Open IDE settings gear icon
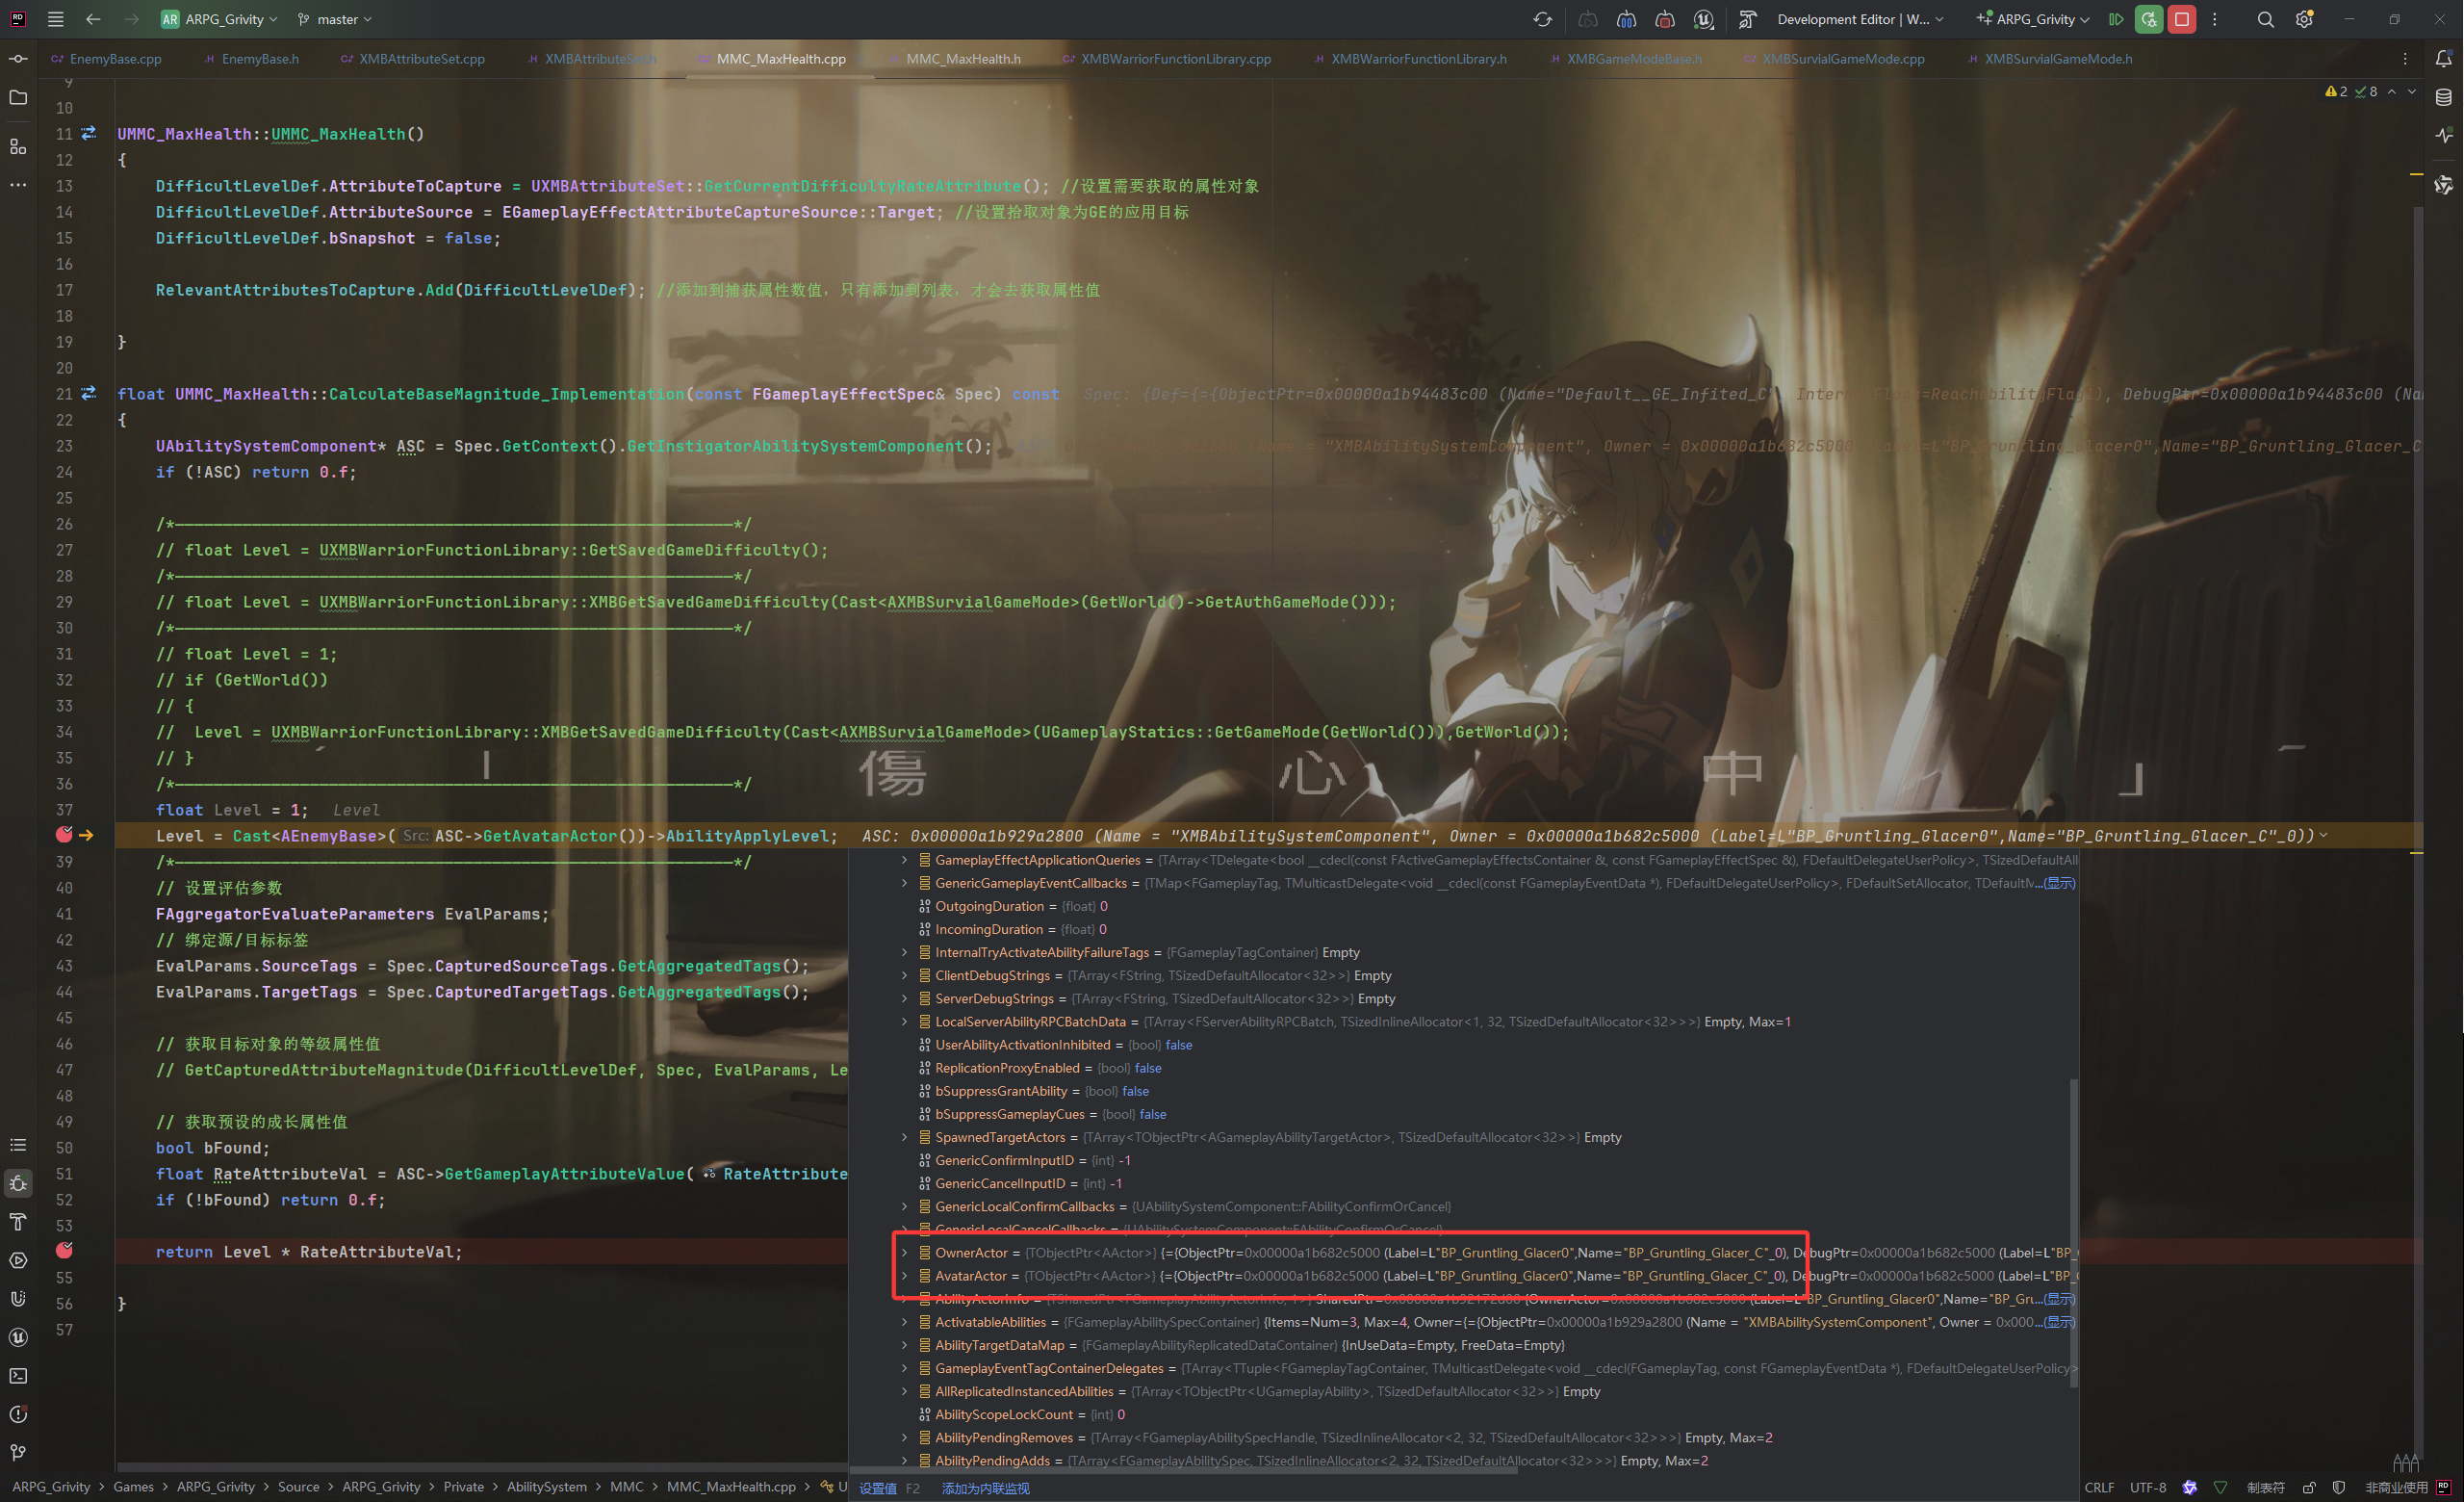 point(2304,19)
